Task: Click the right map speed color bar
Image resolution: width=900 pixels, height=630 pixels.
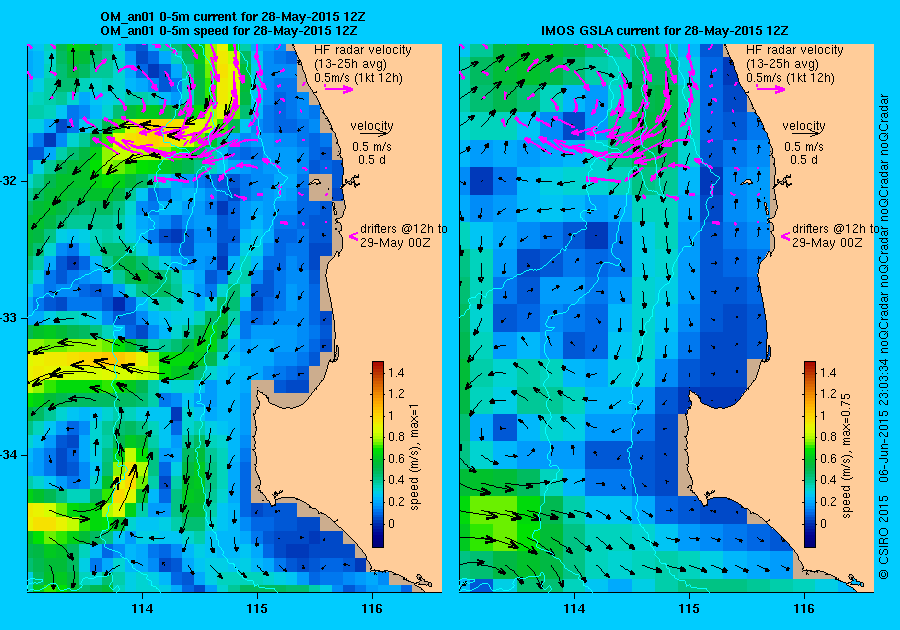Action: point(810,454)
